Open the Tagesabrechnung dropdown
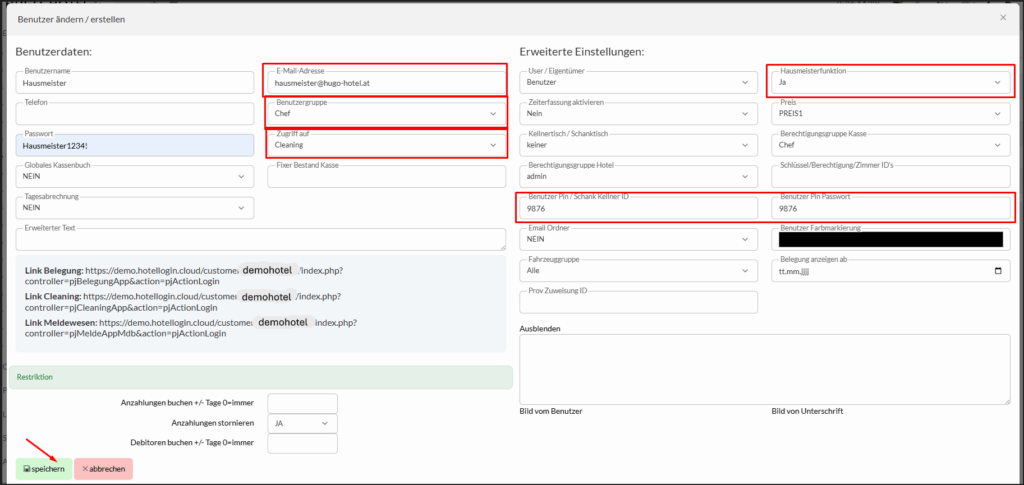The image size is (1024, 485). [x=134, y=208]
